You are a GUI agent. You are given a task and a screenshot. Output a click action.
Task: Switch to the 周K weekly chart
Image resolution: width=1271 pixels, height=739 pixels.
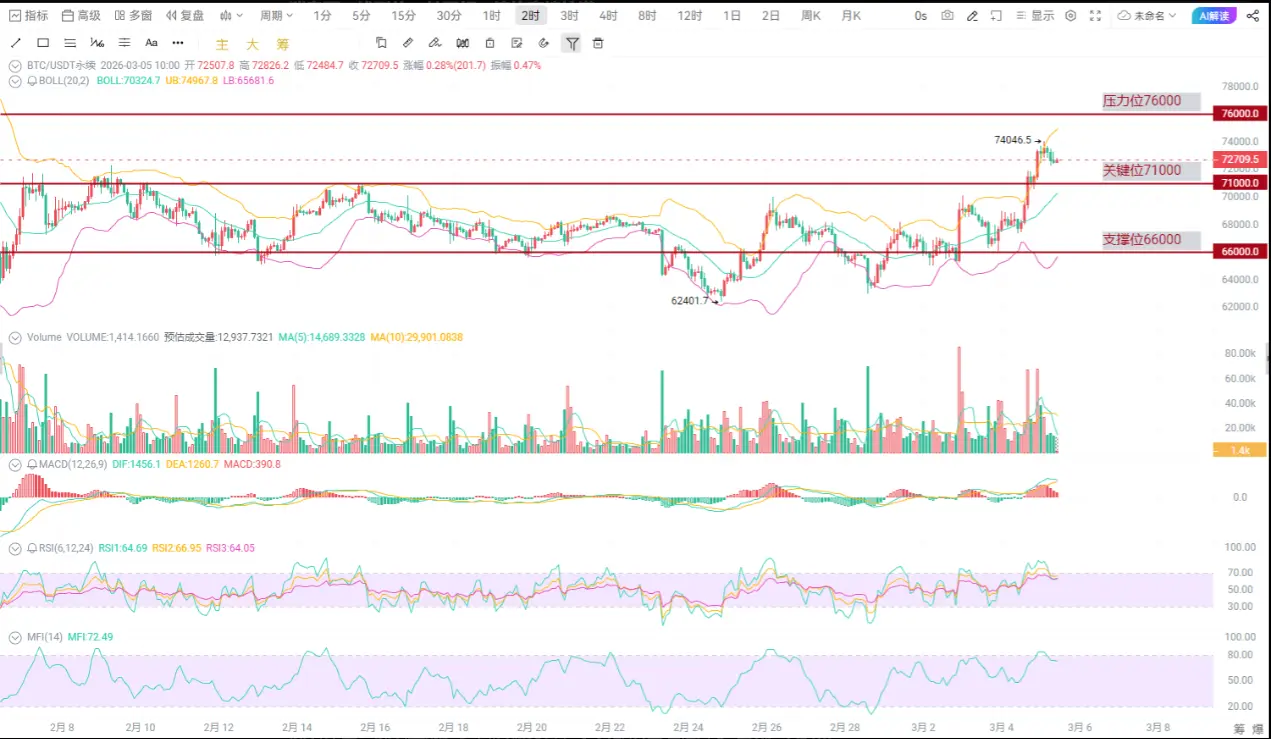pos(811,16)
